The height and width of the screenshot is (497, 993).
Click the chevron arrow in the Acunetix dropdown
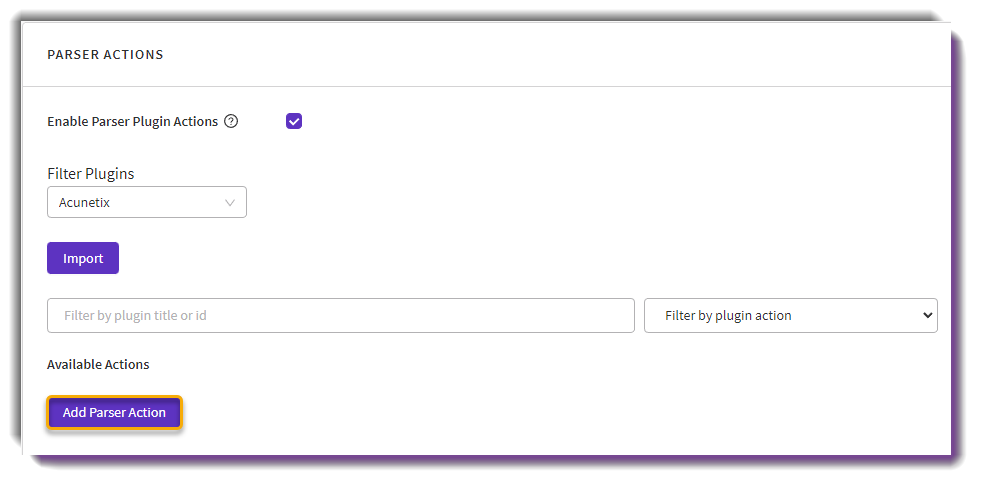click(230, 202)
